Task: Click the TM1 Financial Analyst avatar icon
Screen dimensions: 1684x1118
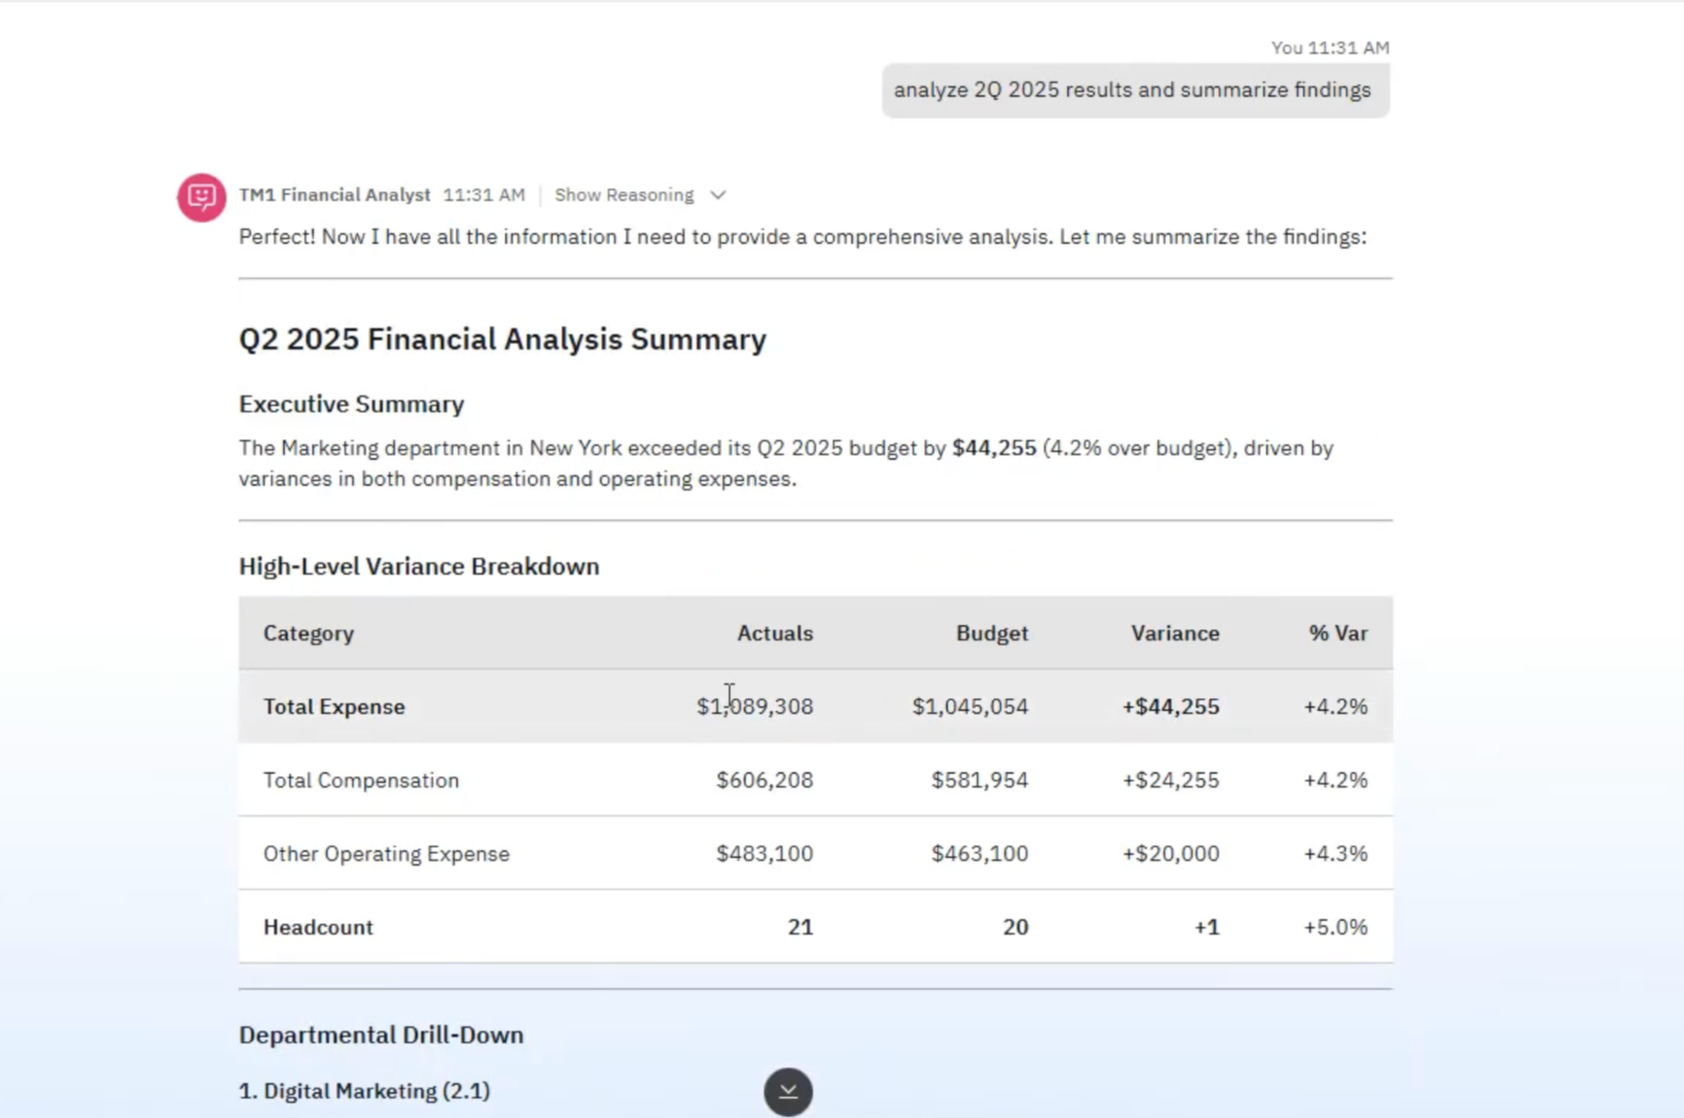Action: [x=201, y=197]
